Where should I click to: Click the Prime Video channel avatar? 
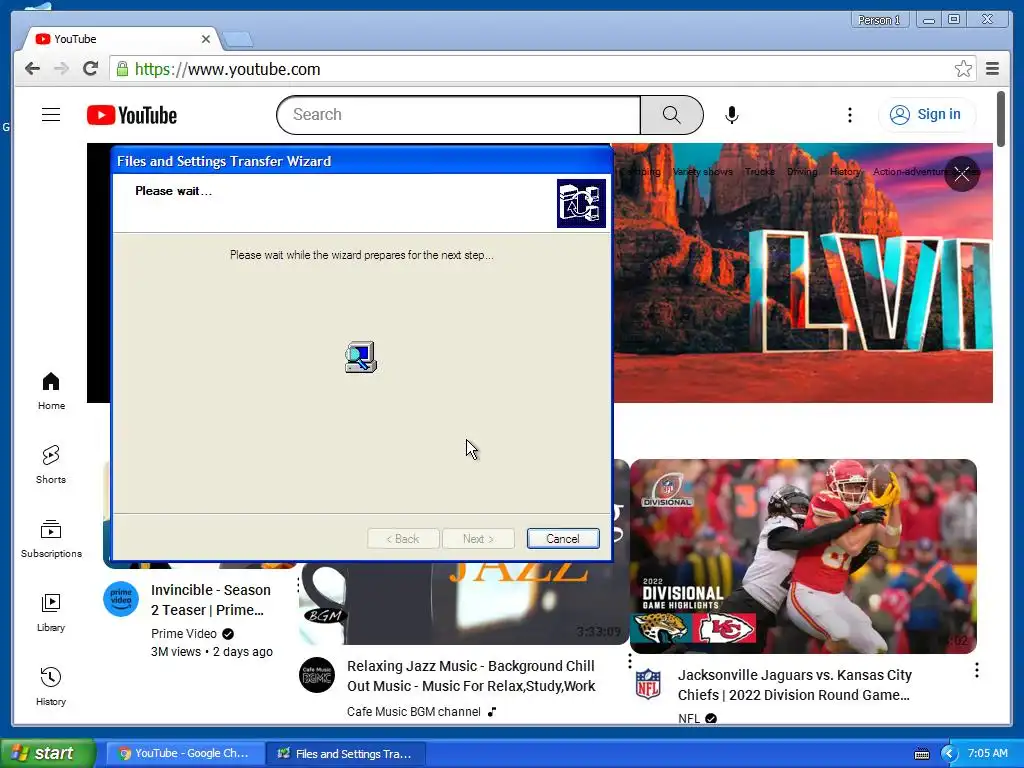[121, 599]
